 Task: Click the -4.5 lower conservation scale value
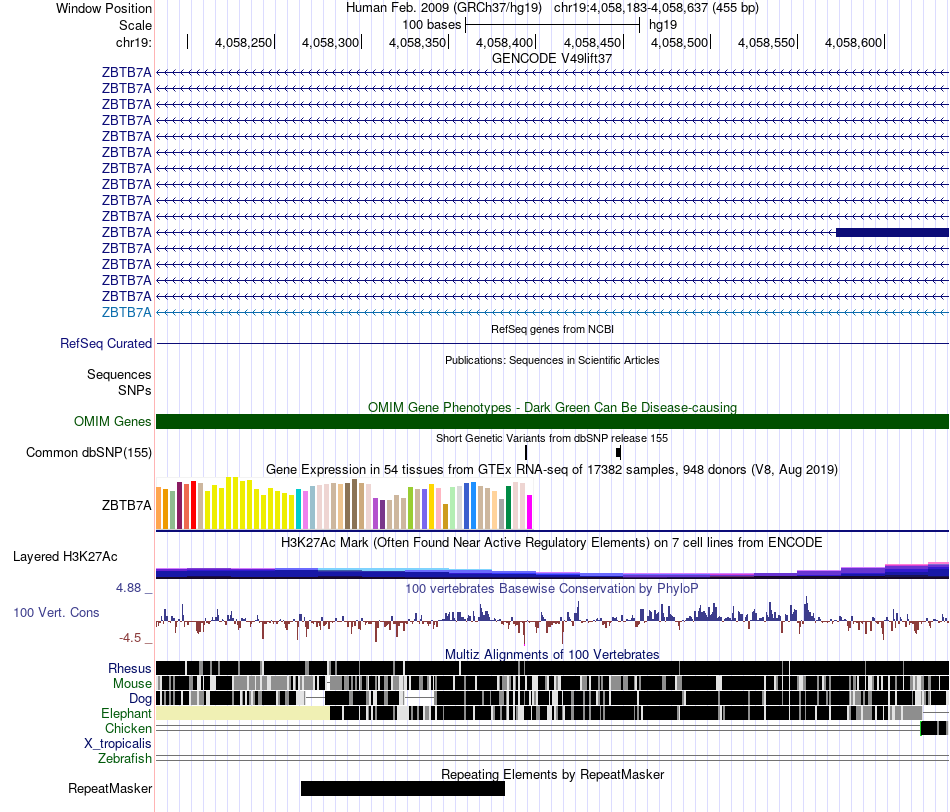coord(130,637)
